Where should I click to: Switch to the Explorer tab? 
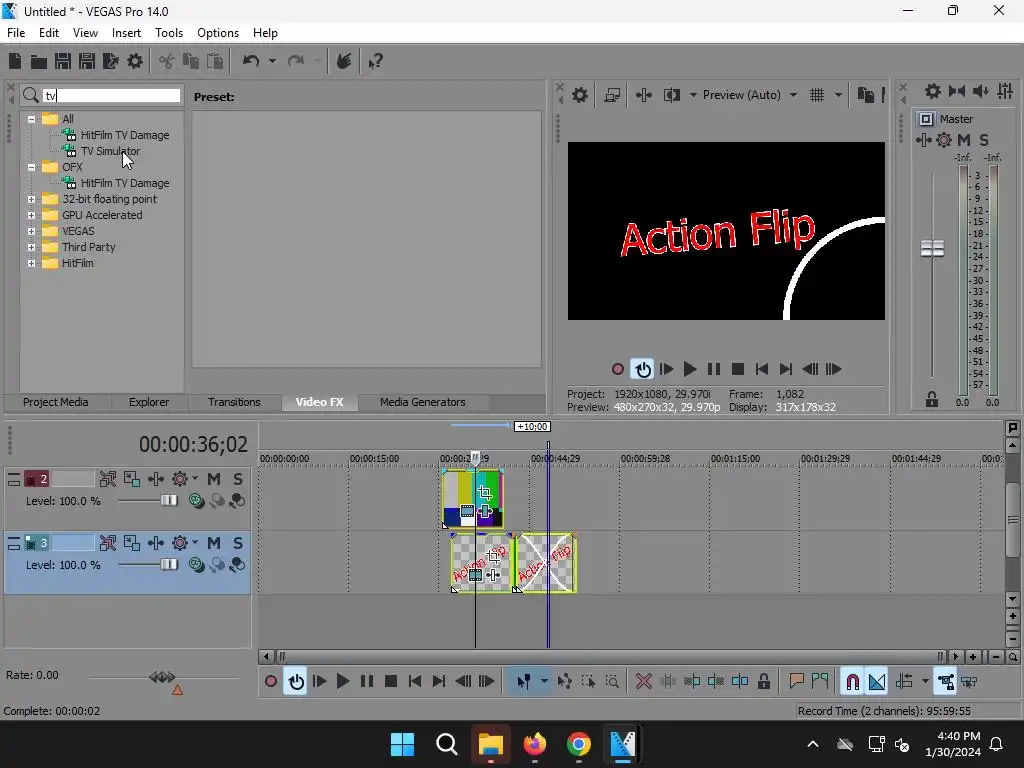coord(149,402)
